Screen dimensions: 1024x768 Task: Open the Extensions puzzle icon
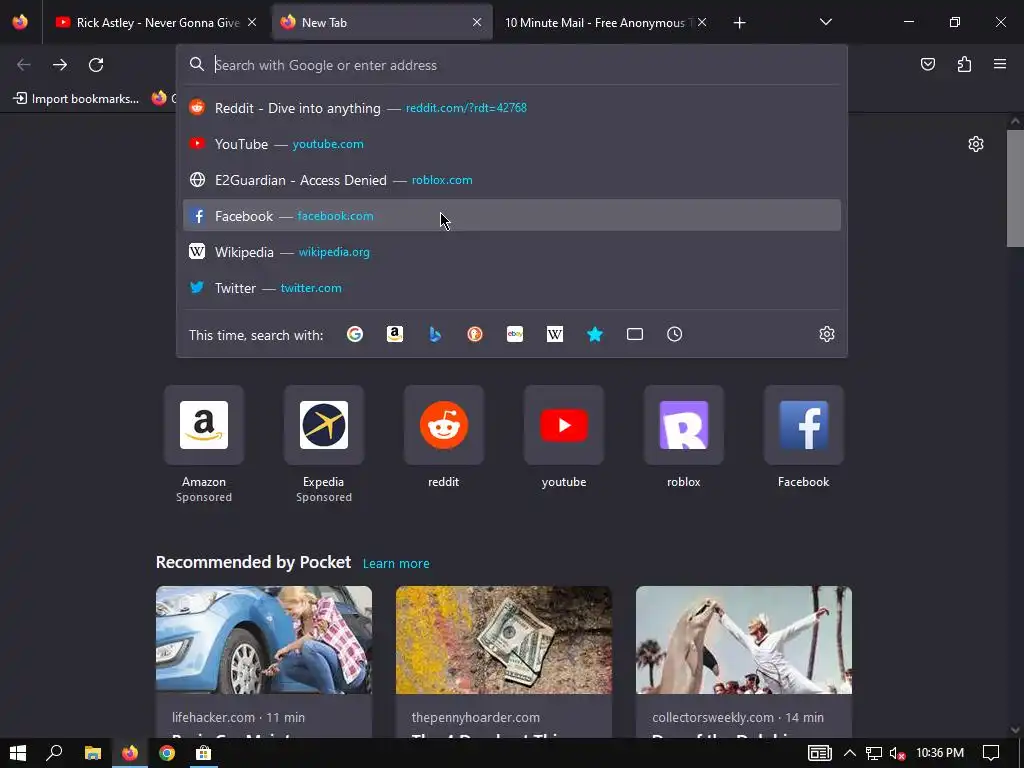pos(964,64)
